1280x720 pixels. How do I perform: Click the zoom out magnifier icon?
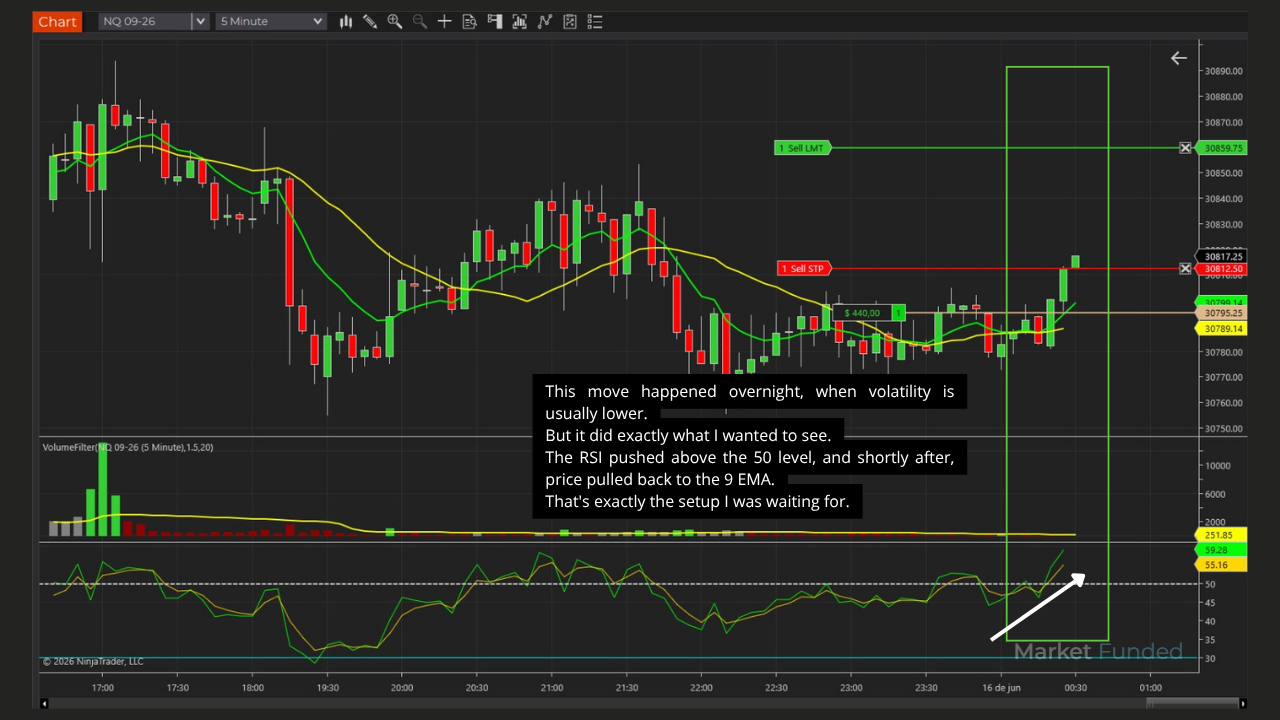[x=419, y=21]
